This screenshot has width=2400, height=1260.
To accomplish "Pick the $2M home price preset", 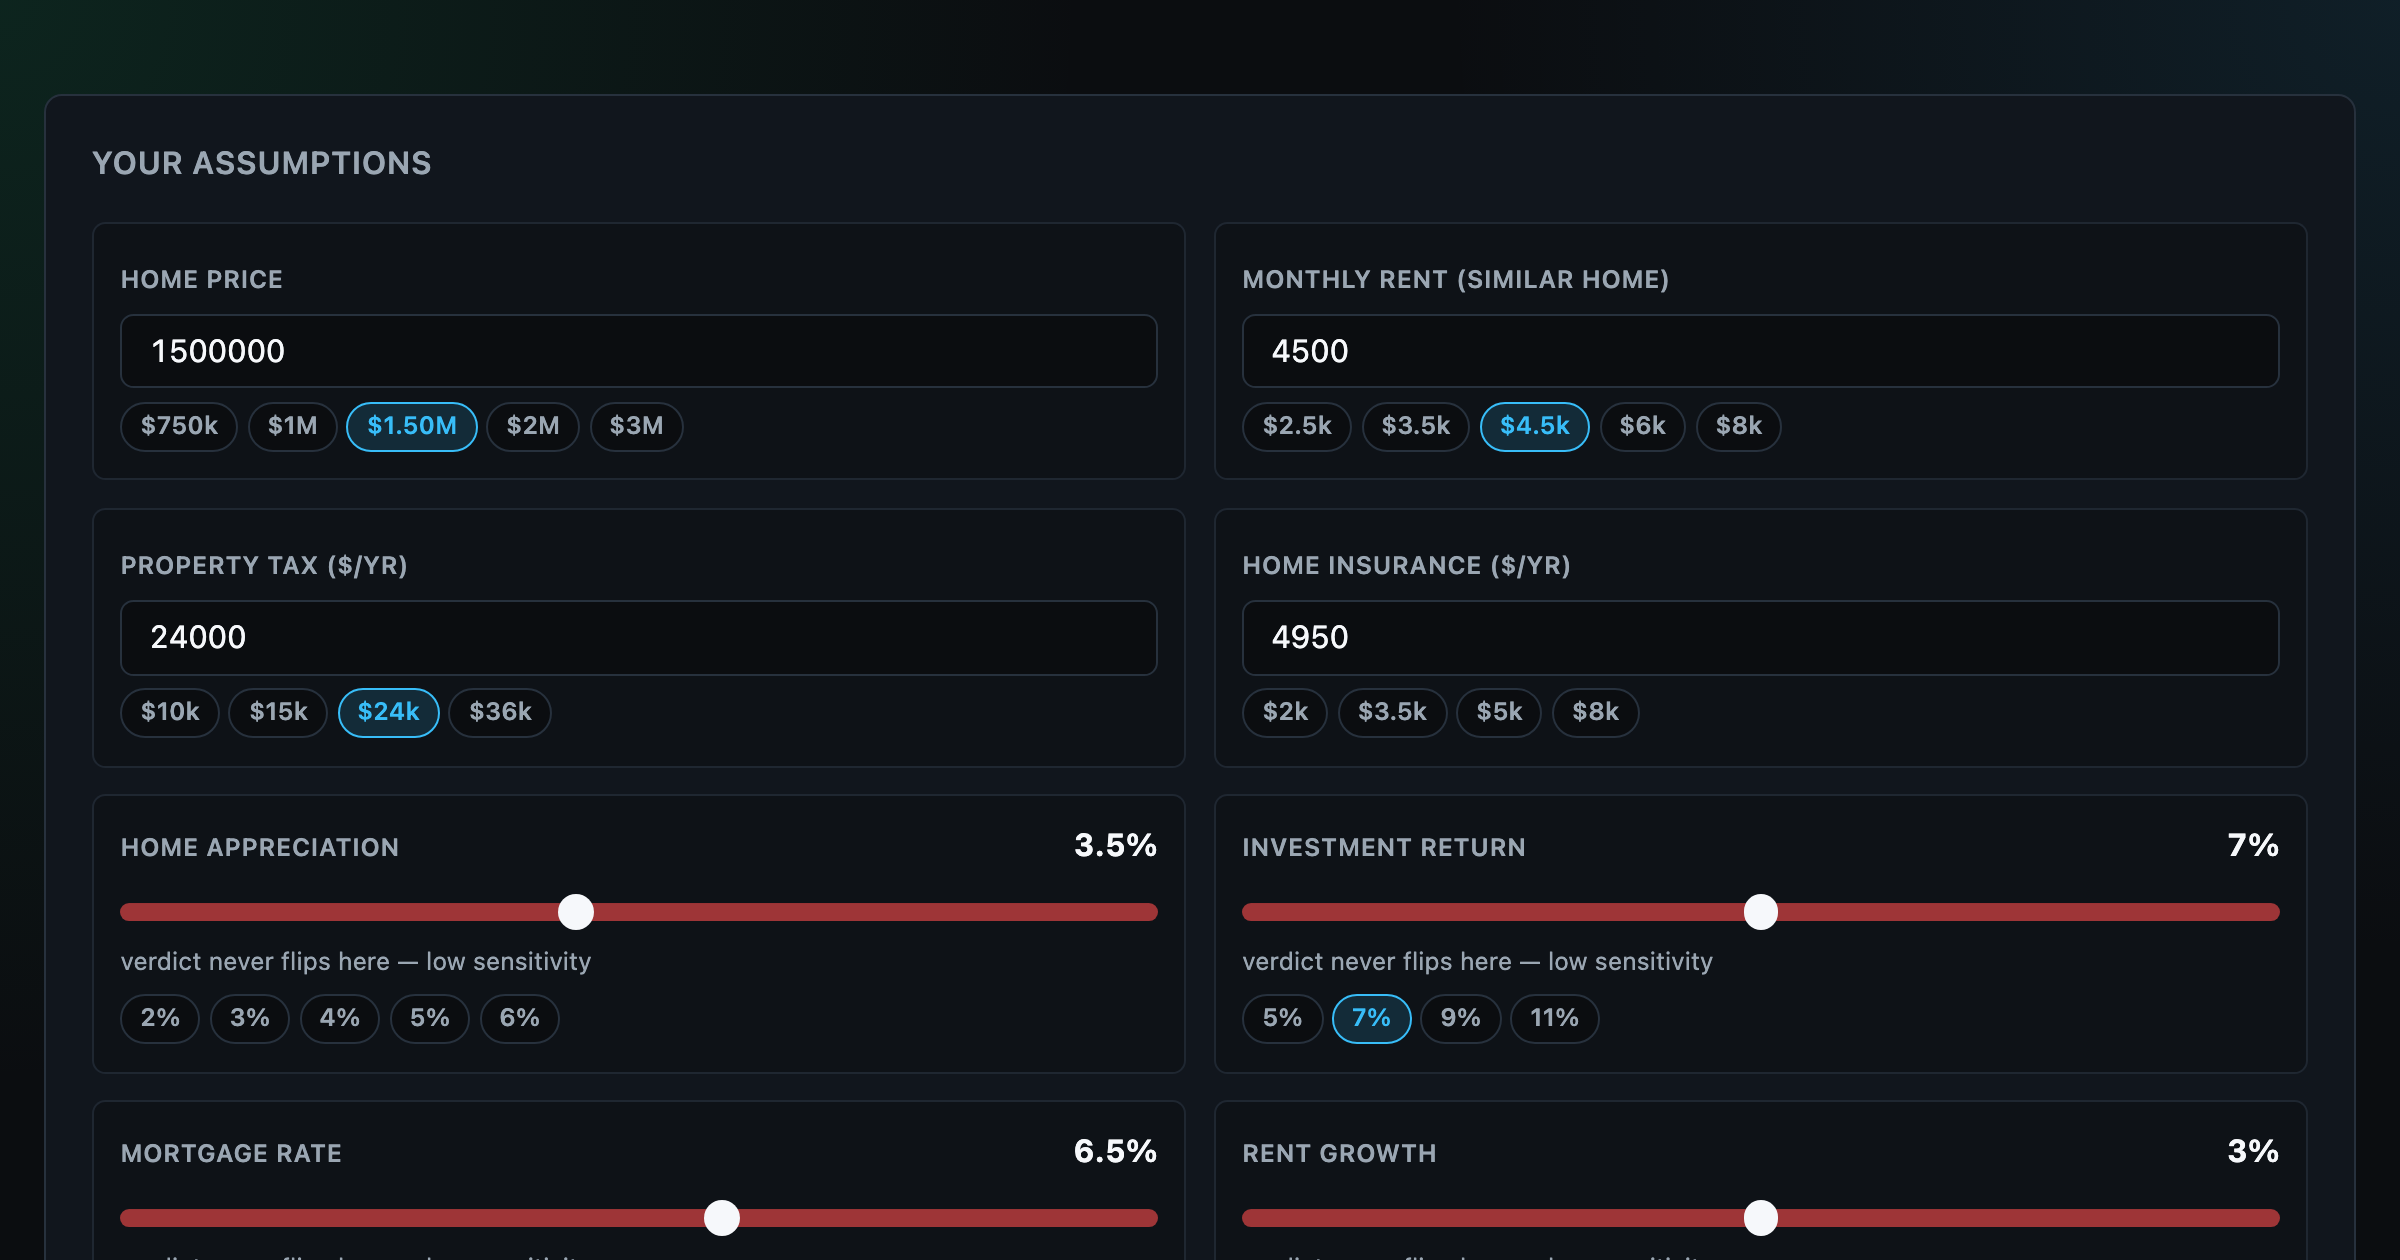I will 533,426.
